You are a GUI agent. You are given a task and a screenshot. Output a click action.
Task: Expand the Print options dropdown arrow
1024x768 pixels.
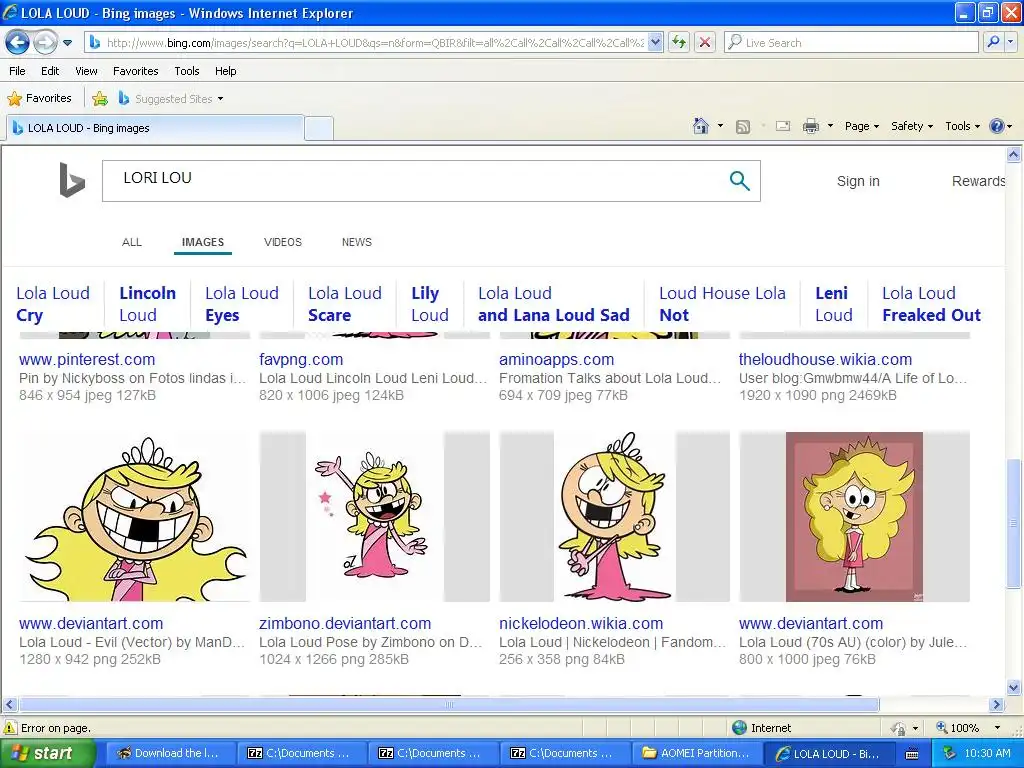click(830, 126)
